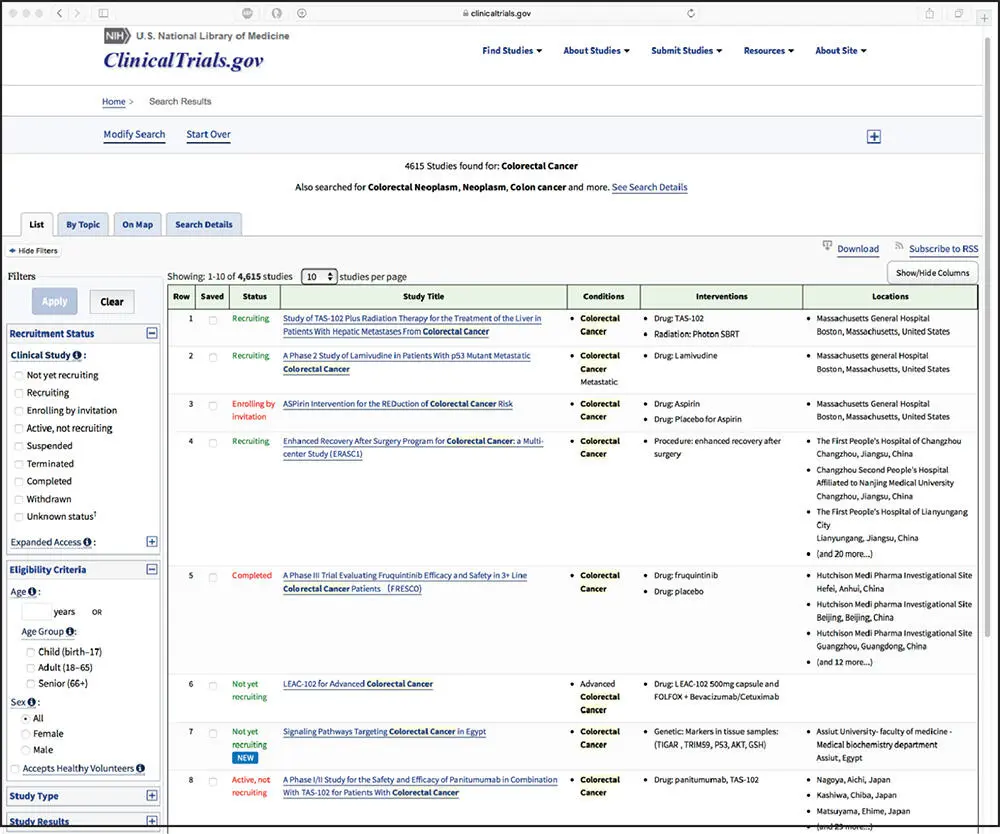The width and height of the screenshot is (1000, 834).
Task: Click the browser forward arrow
Action: 77,13
